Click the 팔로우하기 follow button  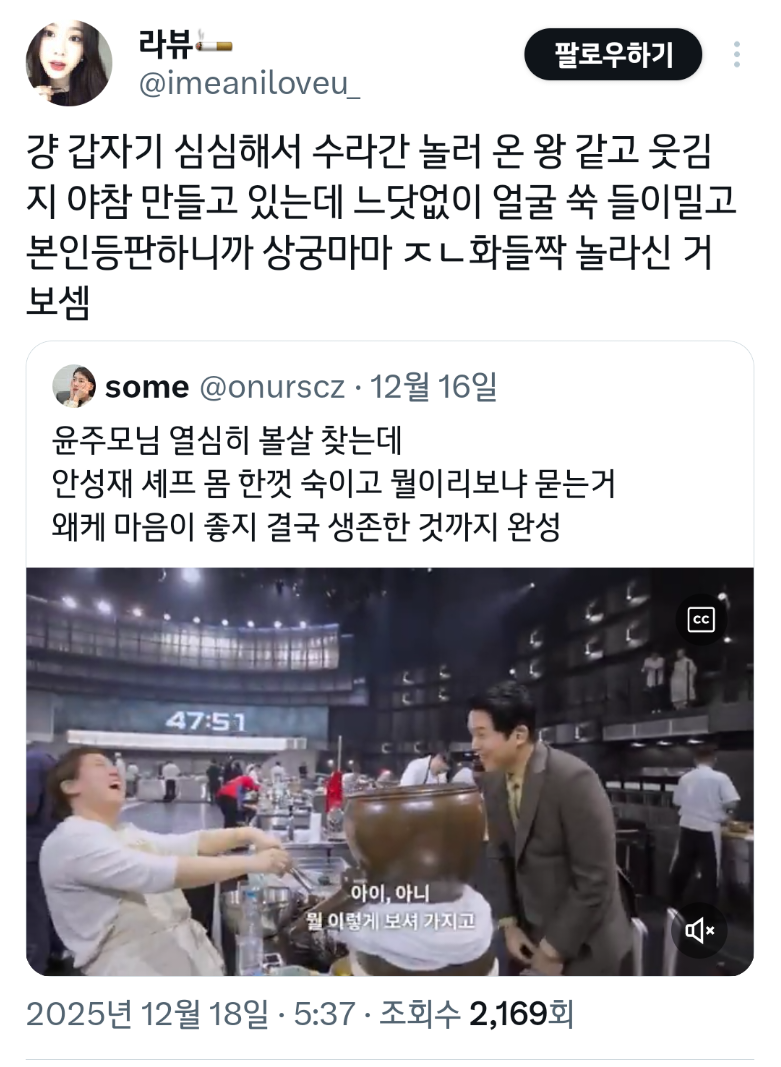pos(613,54)
